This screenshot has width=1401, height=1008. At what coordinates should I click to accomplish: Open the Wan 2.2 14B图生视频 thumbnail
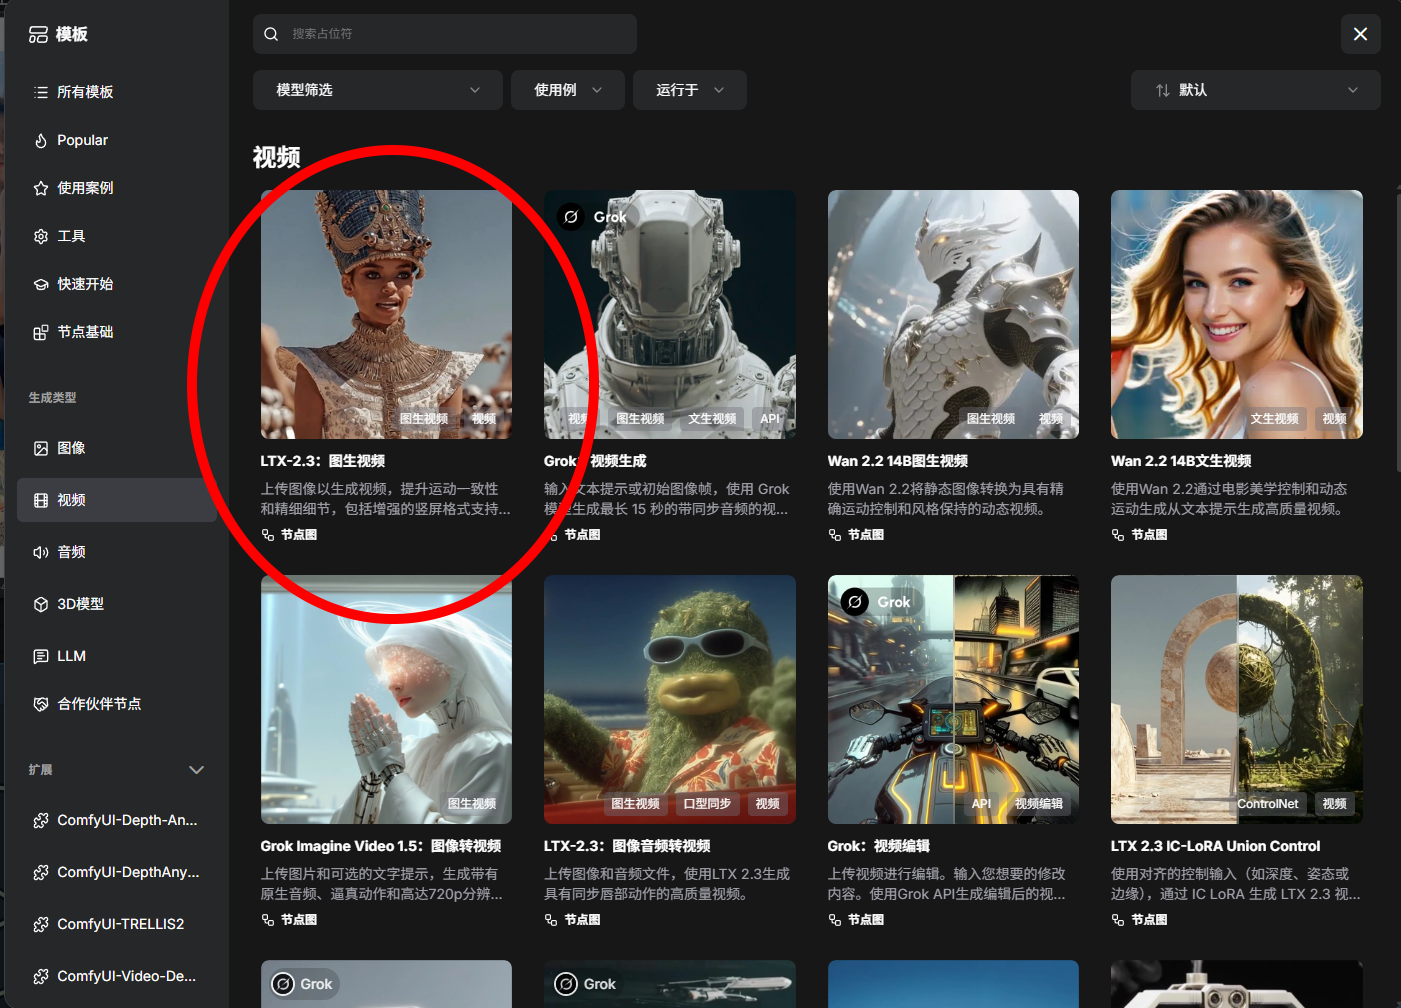click(953, 314)
